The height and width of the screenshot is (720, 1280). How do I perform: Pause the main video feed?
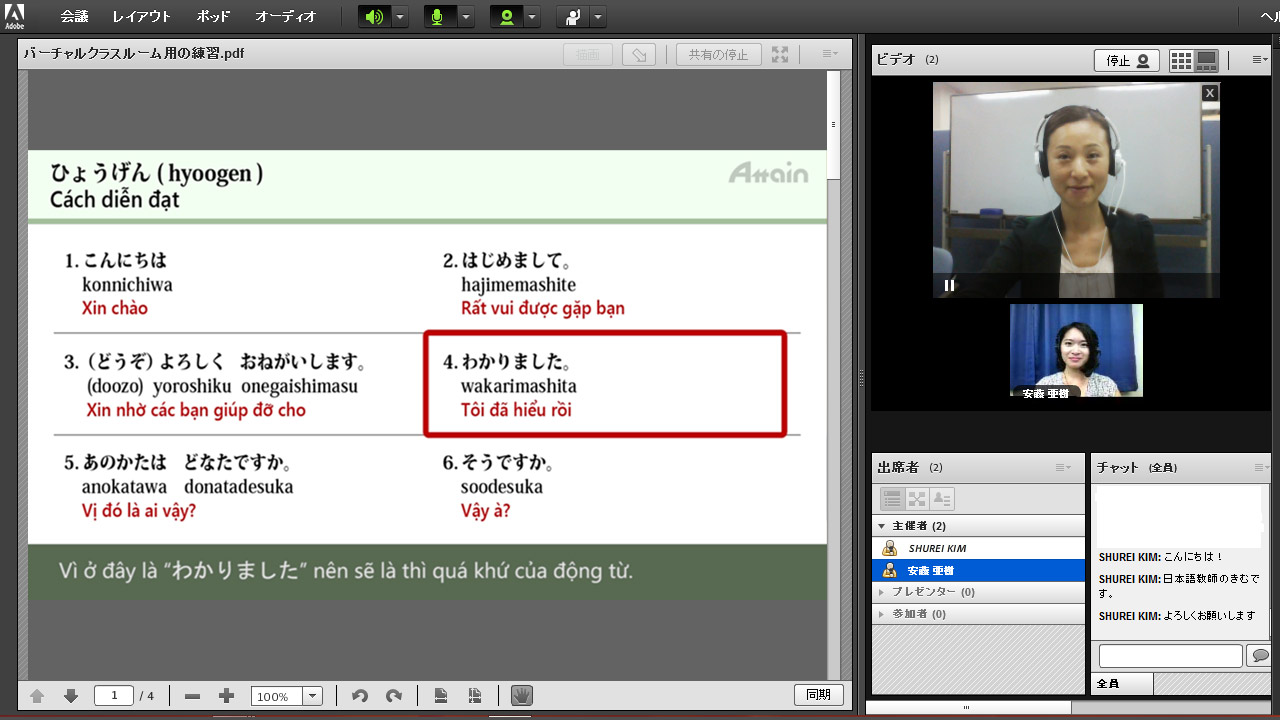click(949, 285)
